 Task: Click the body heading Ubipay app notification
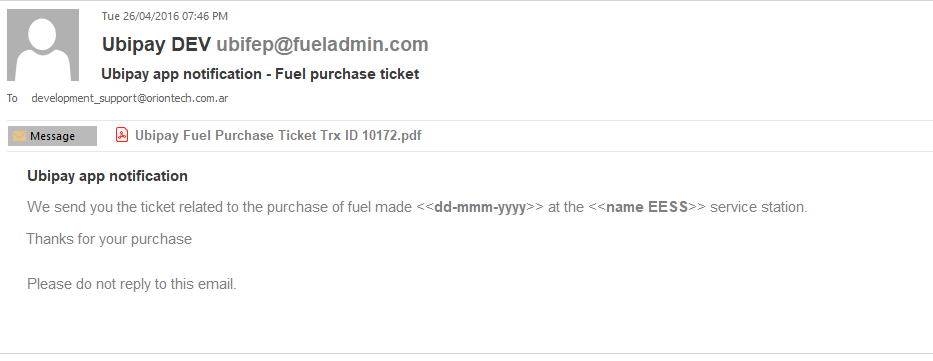(x=108, y=176)
